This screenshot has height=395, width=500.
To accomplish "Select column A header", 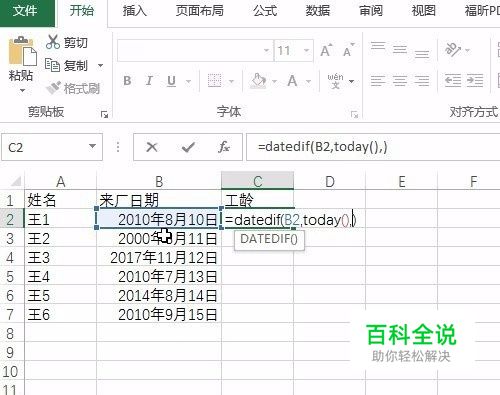I will coord(61,182).
